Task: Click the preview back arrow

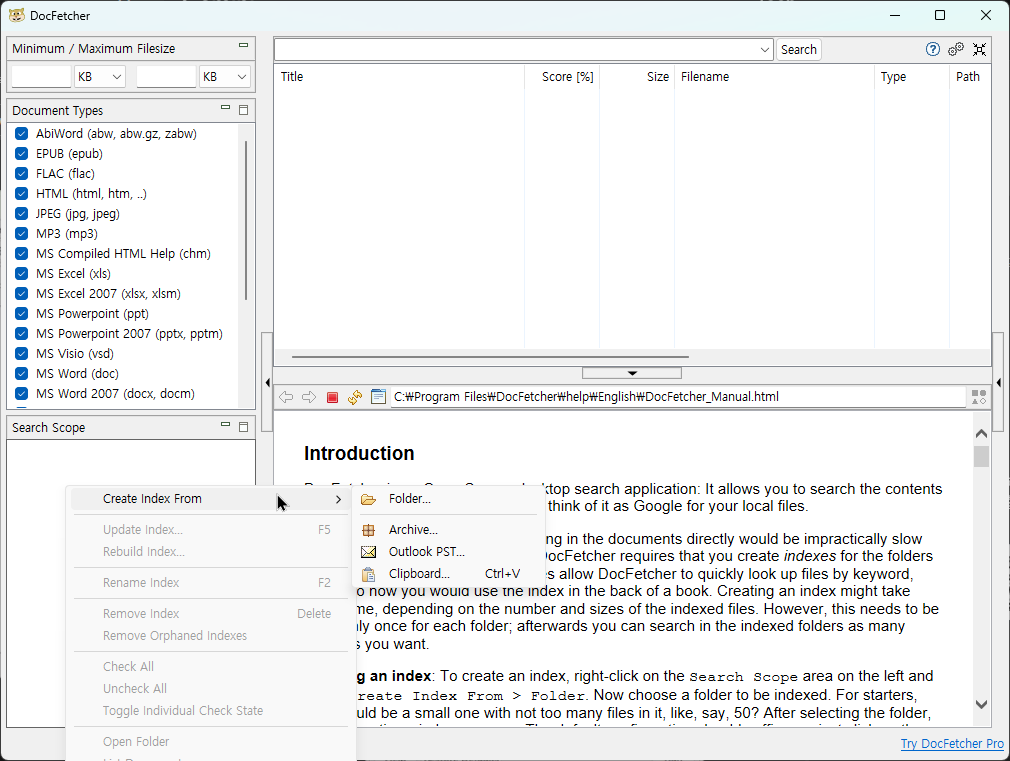Action: tap(286, 397)
